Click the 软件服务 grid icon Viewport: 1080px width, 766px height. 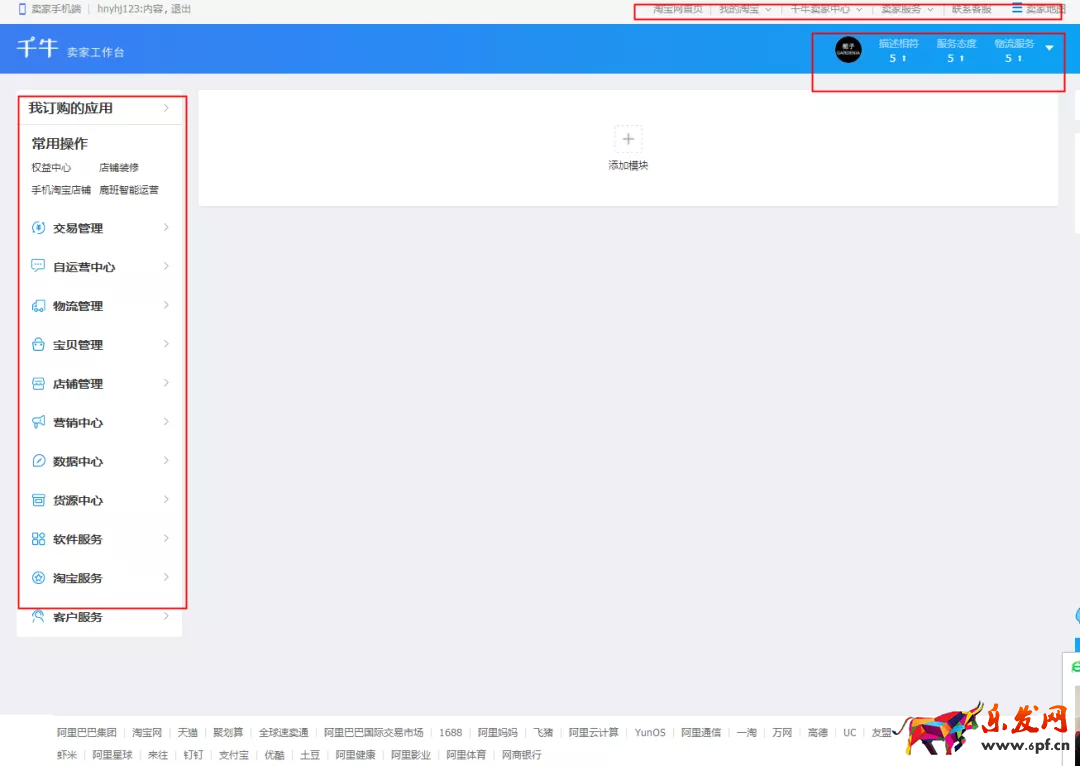[x=39, y=539]
